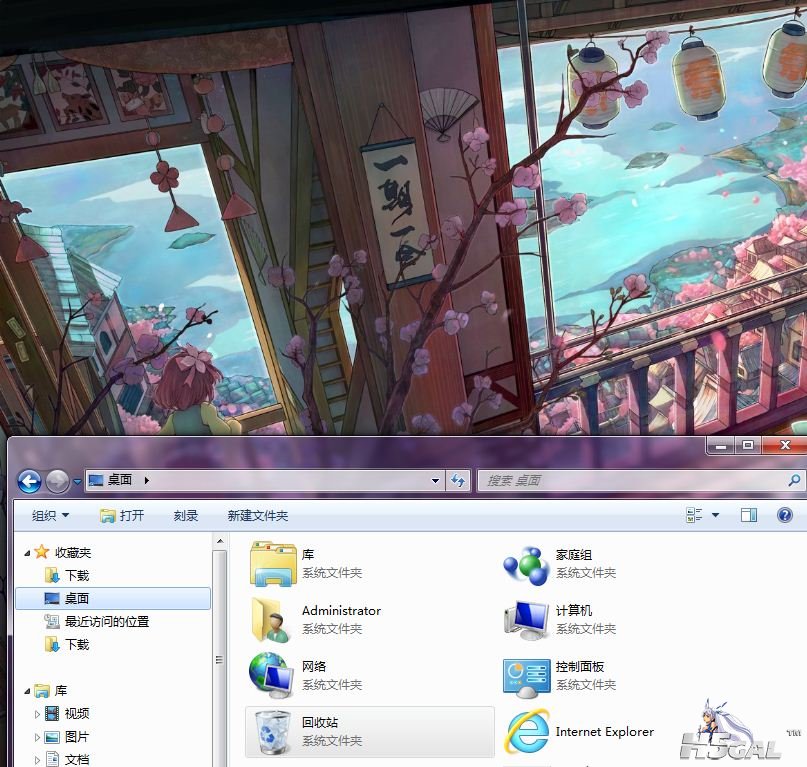807x767 pixels.
Task: Click the navigation pane scroll up arrow
Action: pyautogui.click(x=220, y=541)
